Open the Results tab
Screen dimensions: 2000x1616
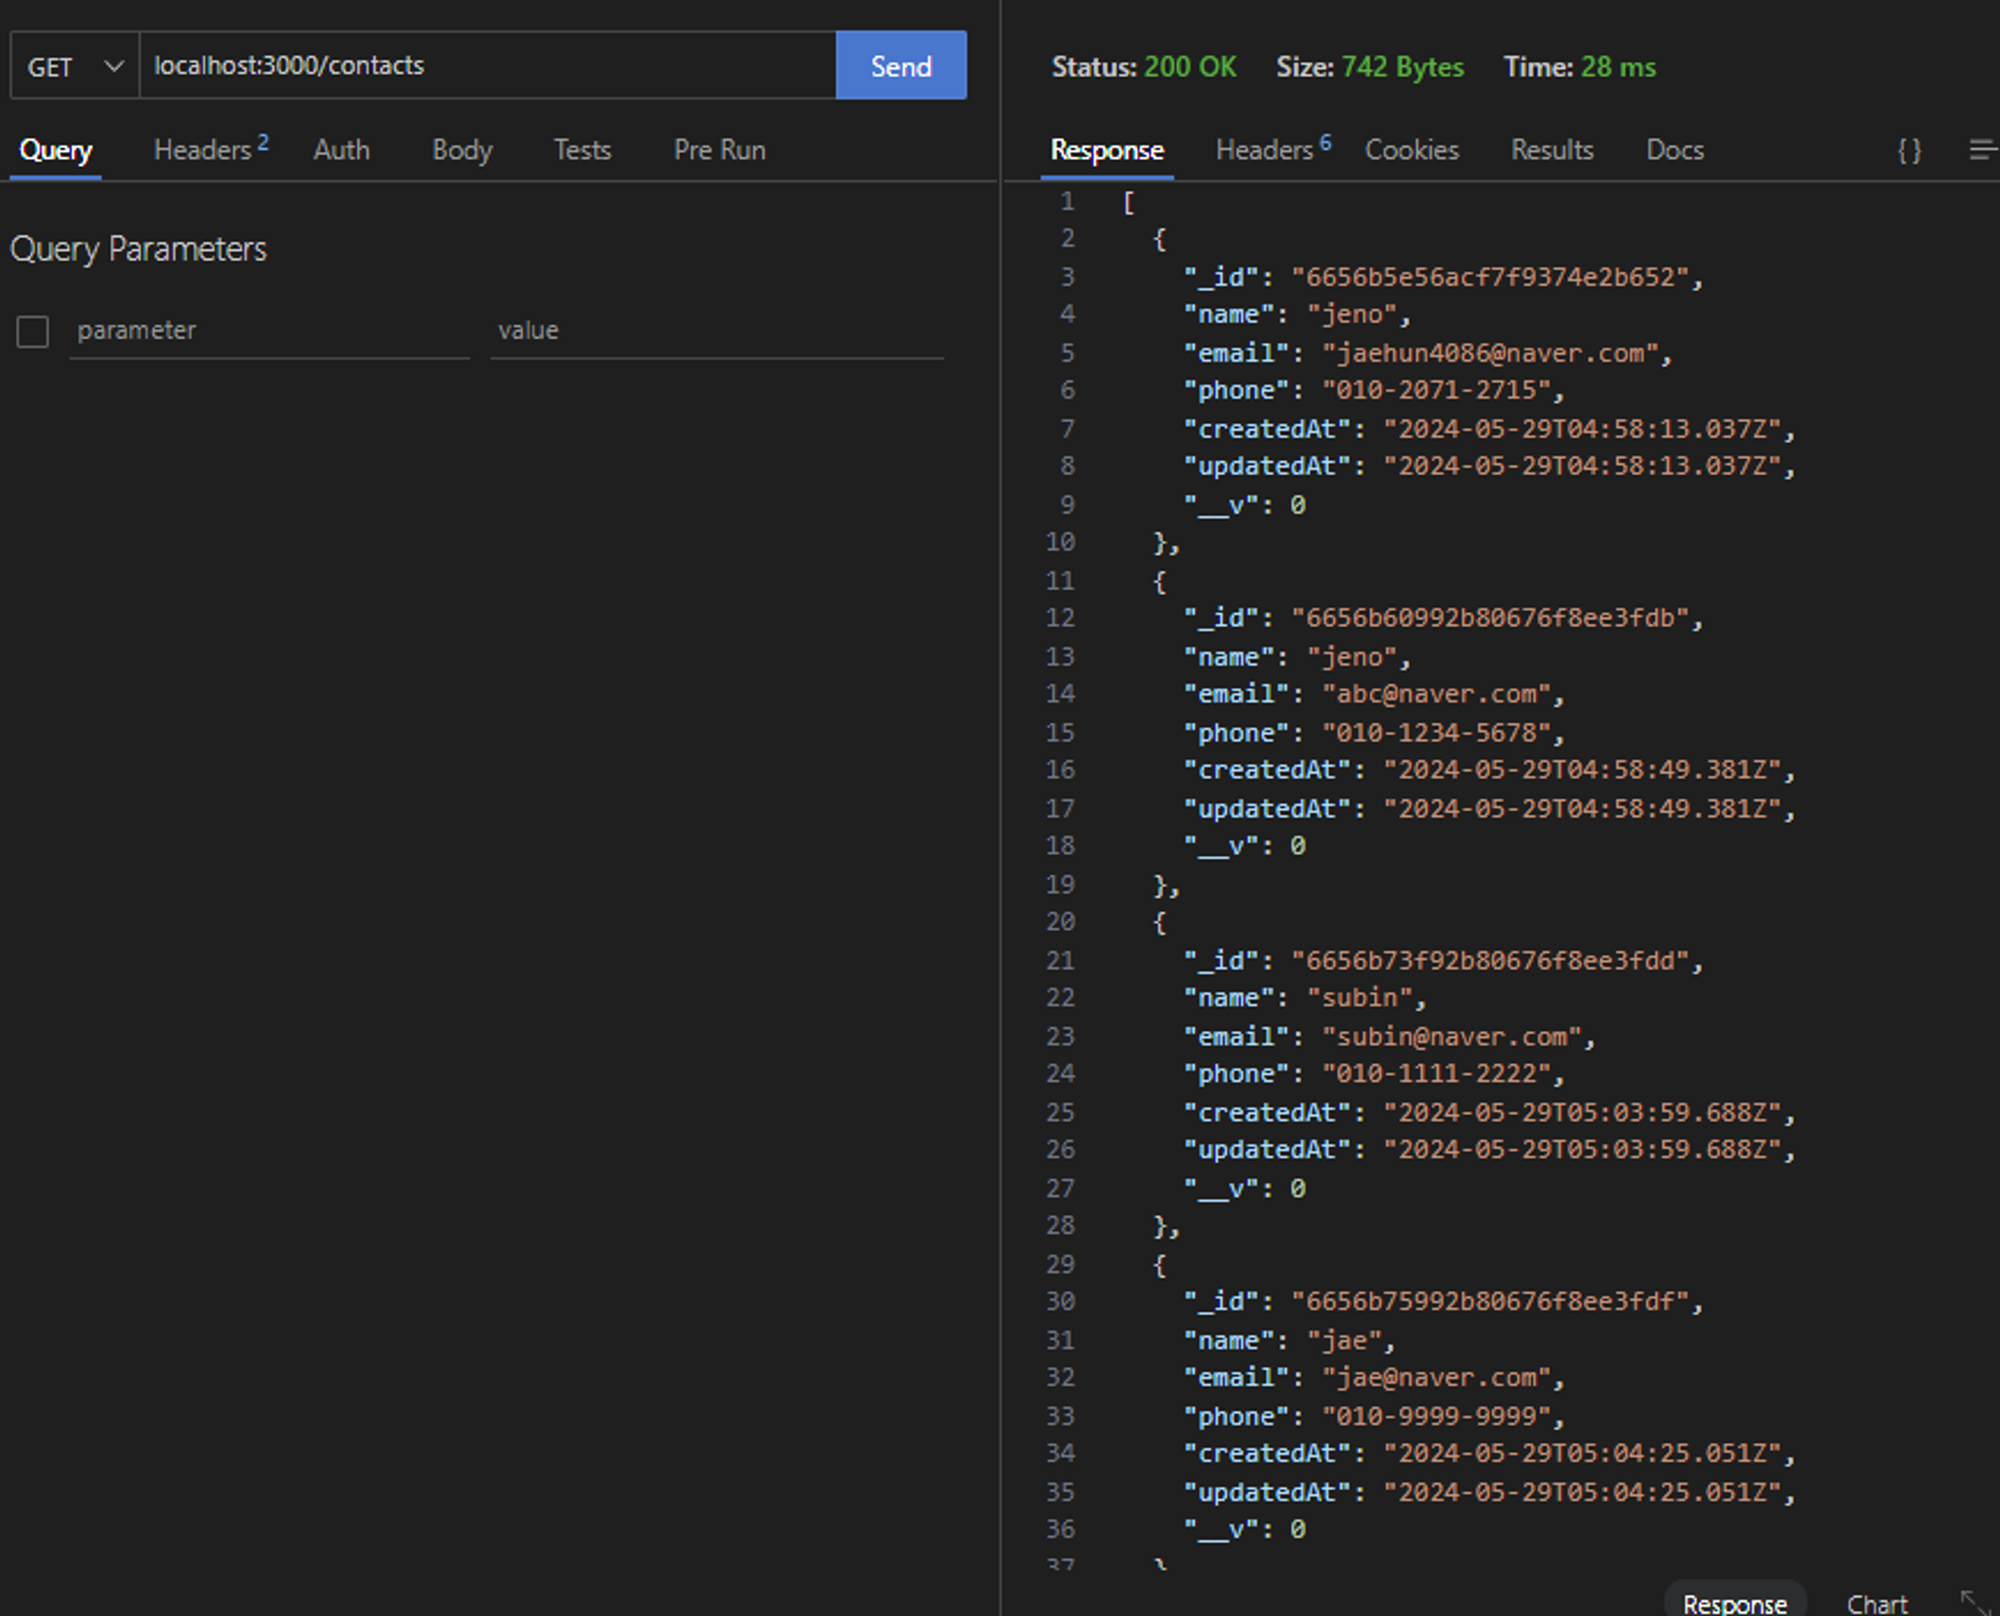point(1552,150)
